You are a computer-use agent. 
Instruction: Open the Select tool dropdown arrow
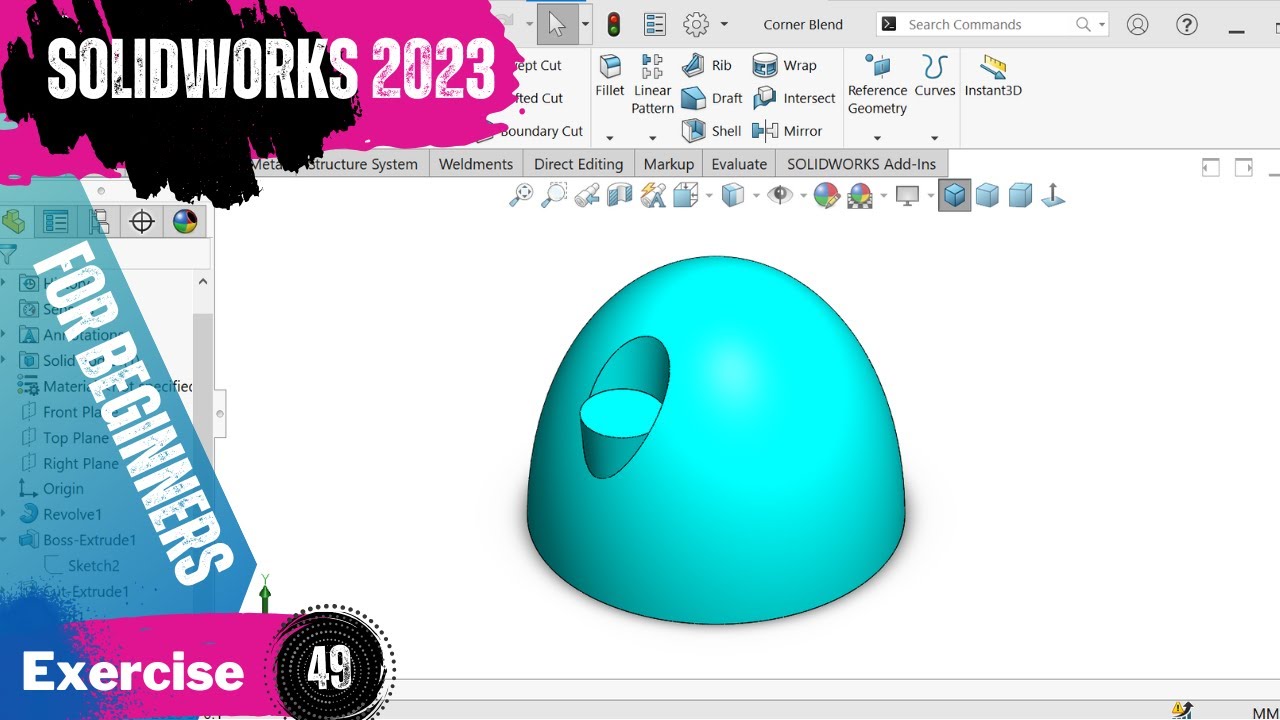pos(586,24)
